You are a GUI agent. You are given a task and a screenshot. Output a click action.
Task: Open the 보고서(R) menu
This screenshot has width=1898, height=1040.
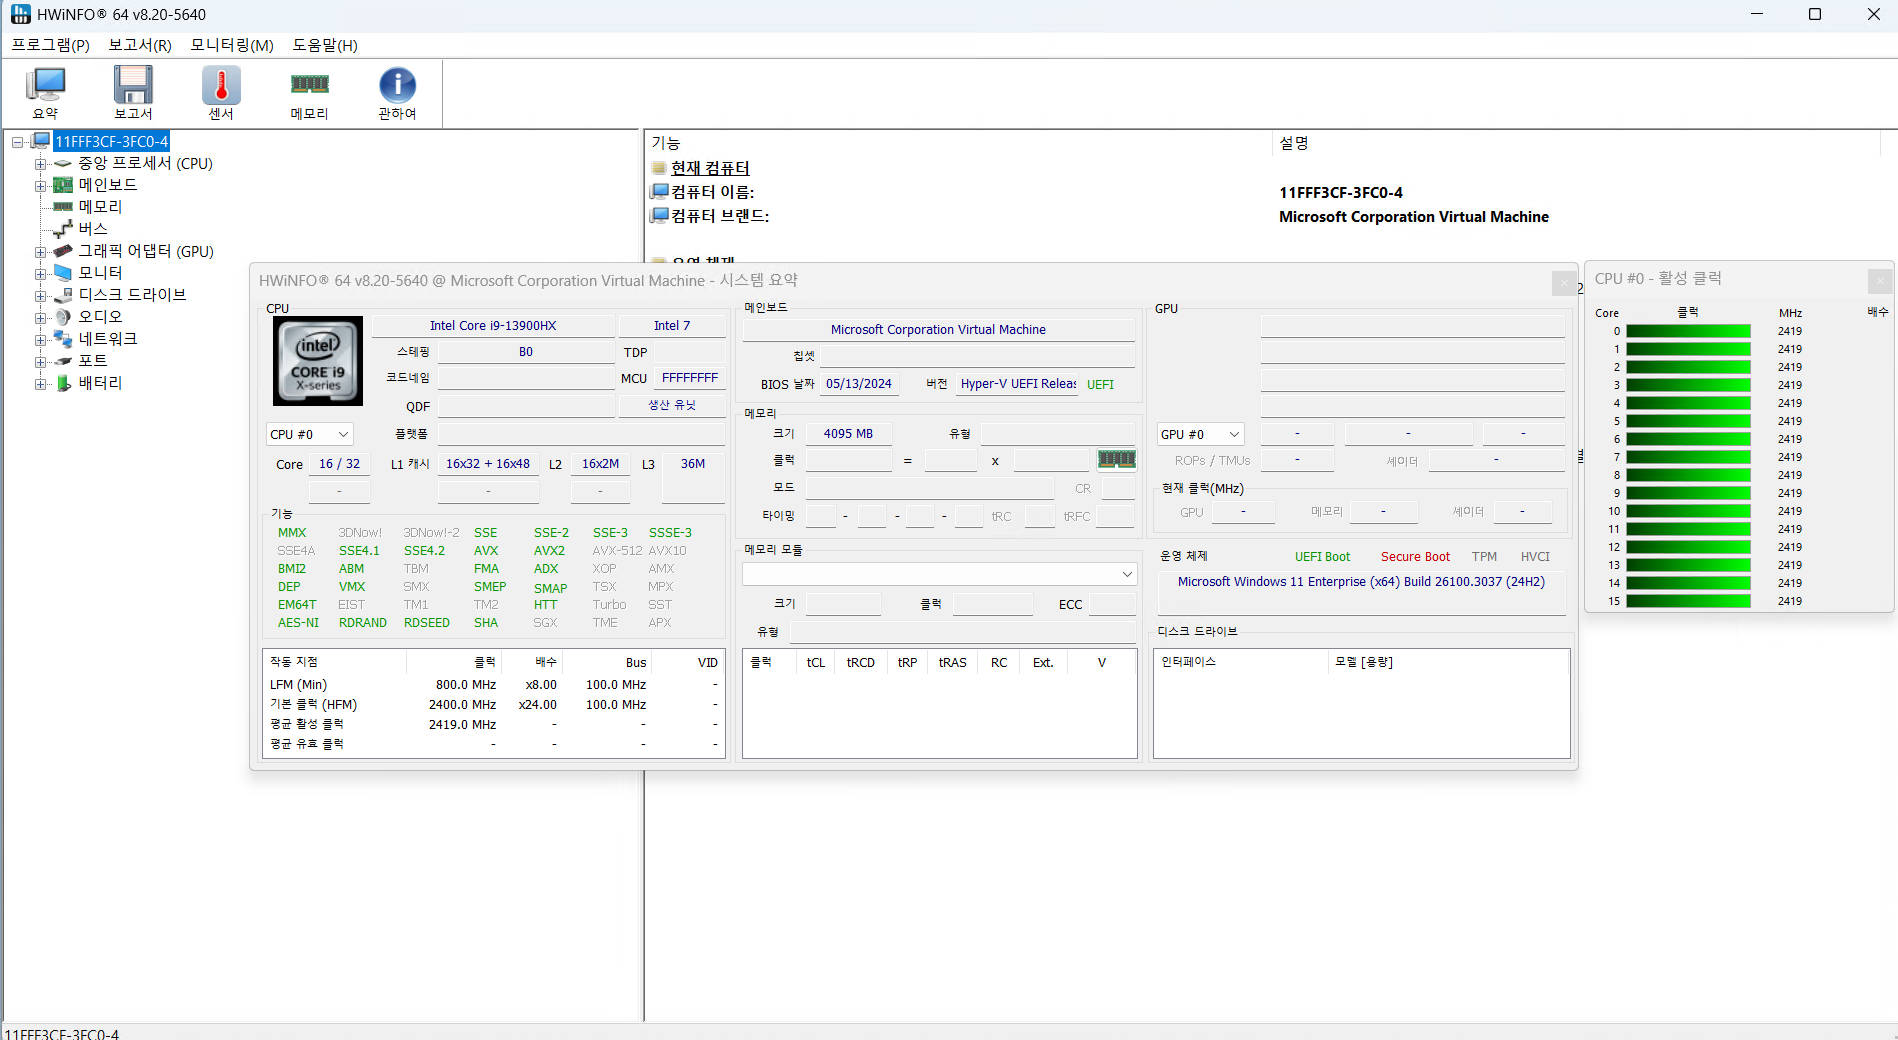pos(140,45)
